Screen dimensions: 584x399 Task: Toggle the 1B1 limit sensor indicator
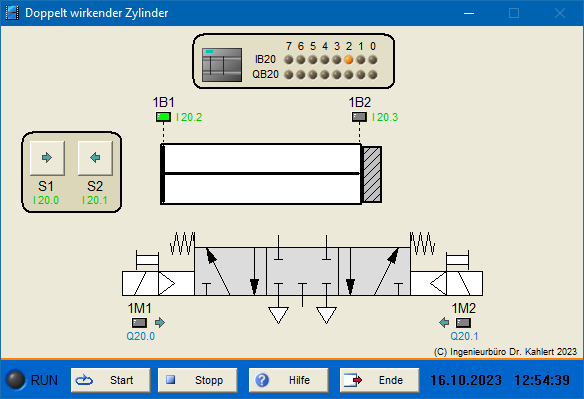coord(163,117)
